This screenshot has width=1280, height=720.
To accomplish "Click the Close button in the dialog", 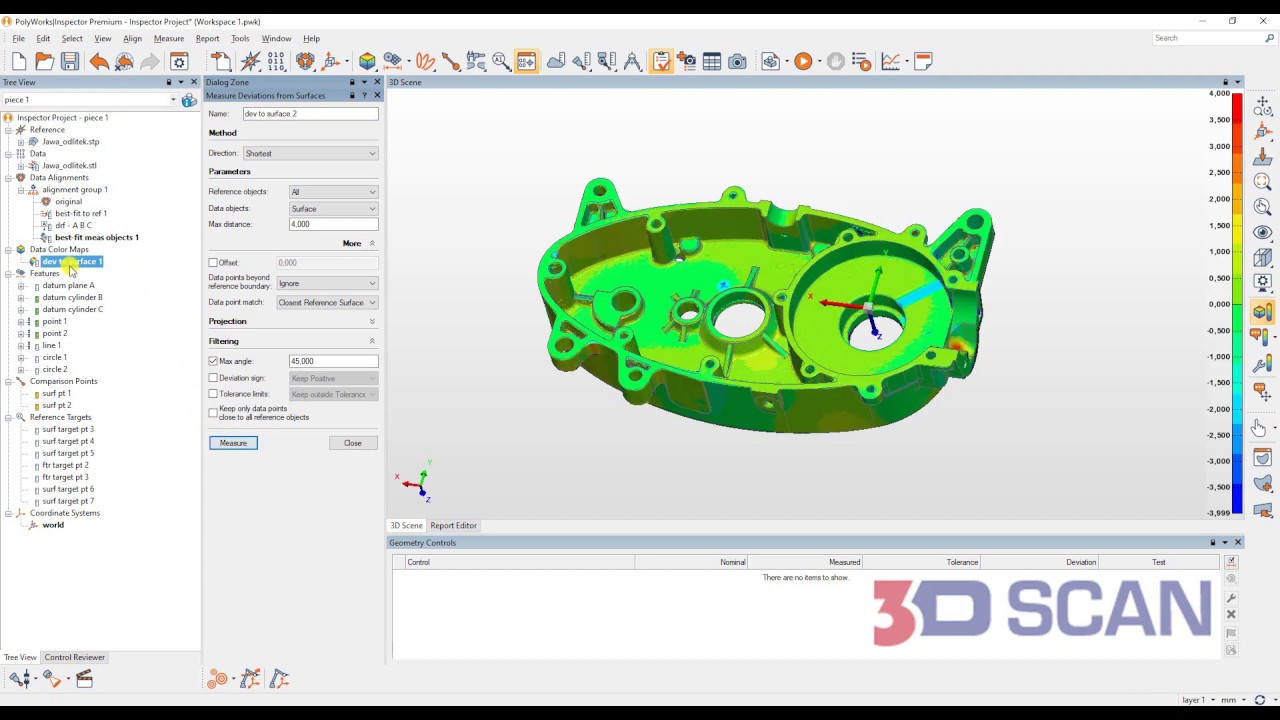I will point(352,443).
